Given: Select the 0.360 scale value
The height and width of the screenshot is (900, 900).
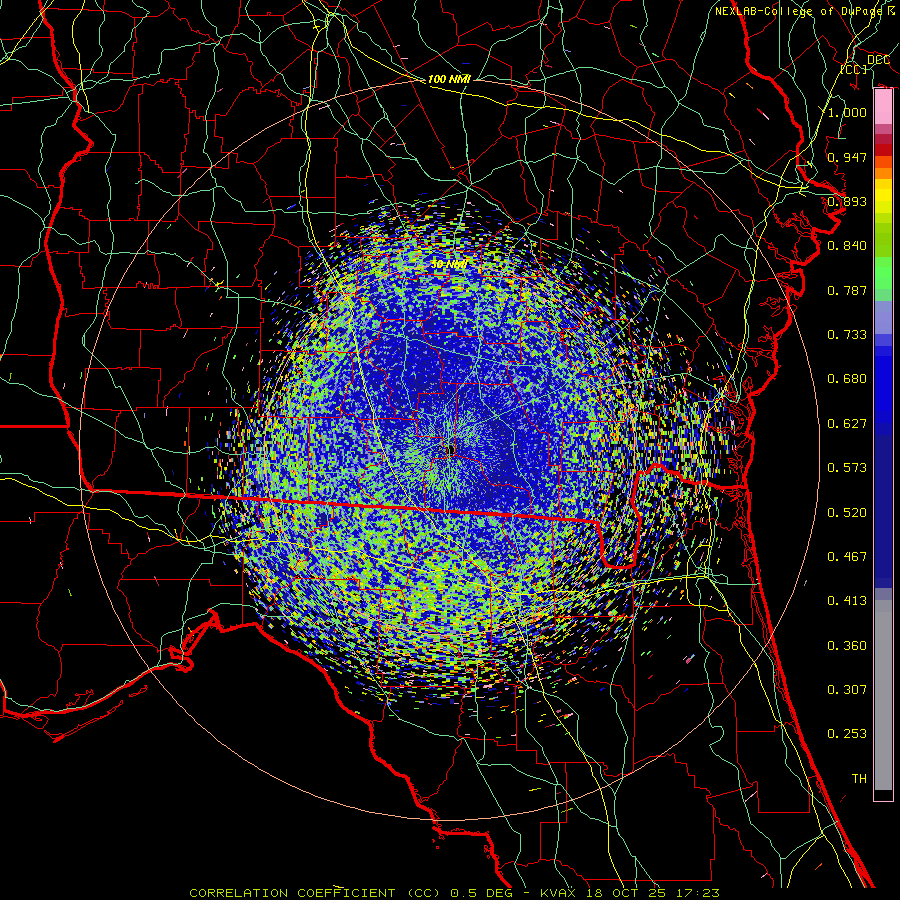Looking at the screenshot, I should 847,646.
